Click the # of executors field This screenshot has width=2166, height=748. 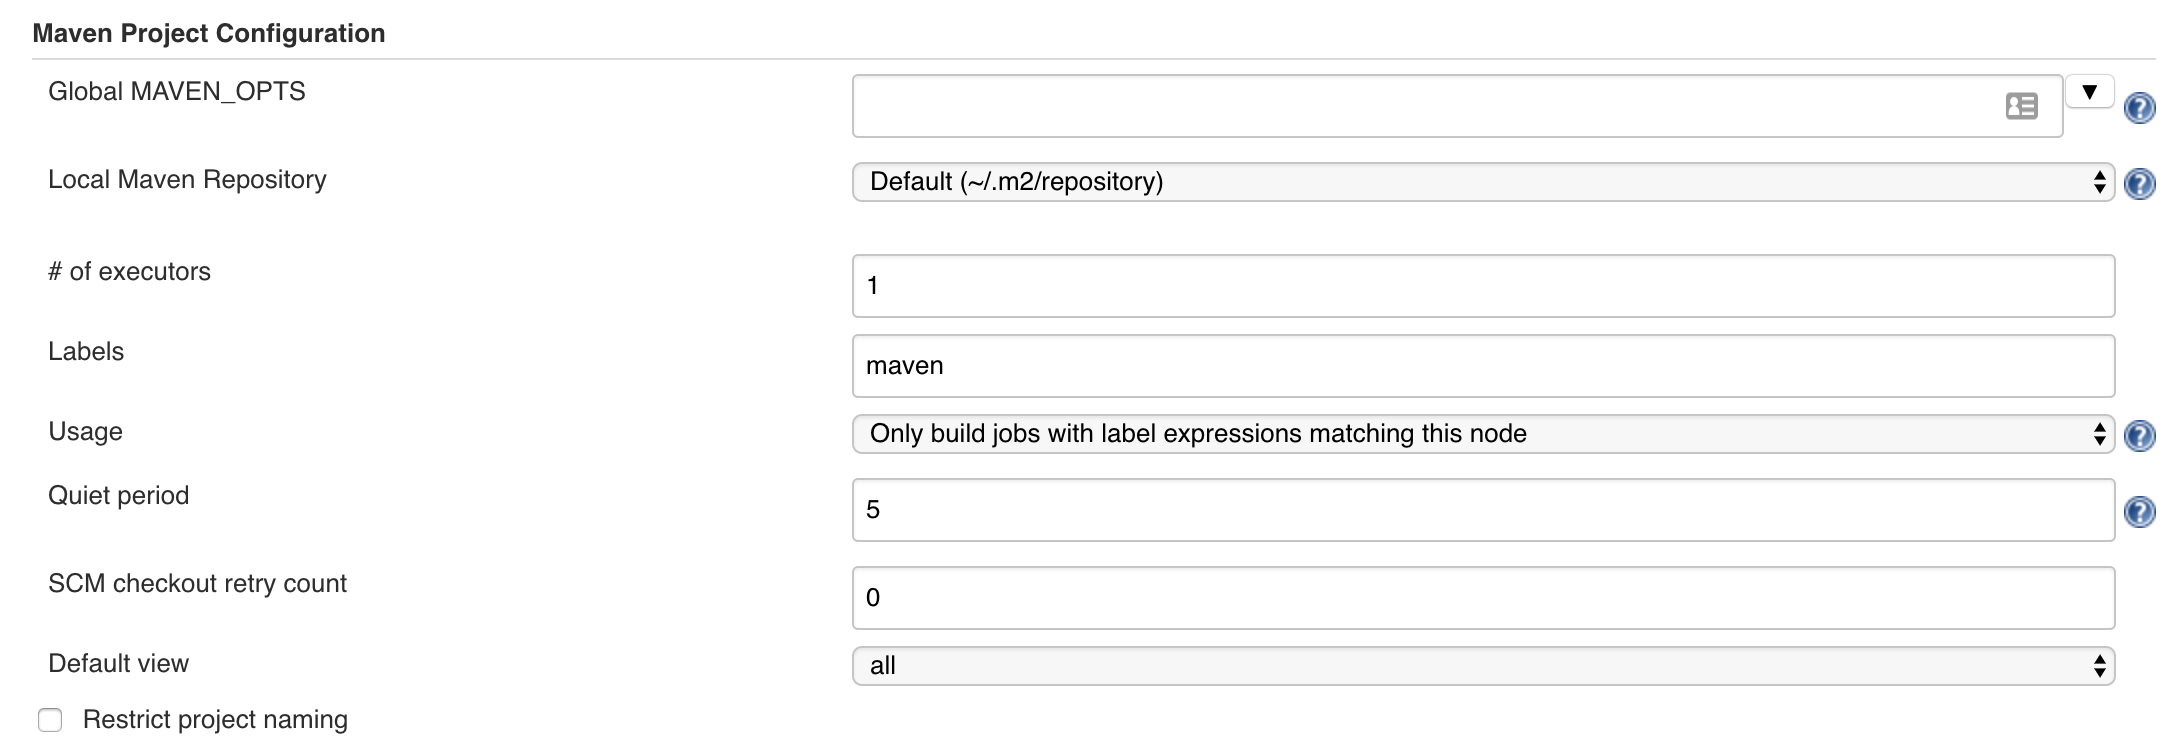[x=1482, y=286]
